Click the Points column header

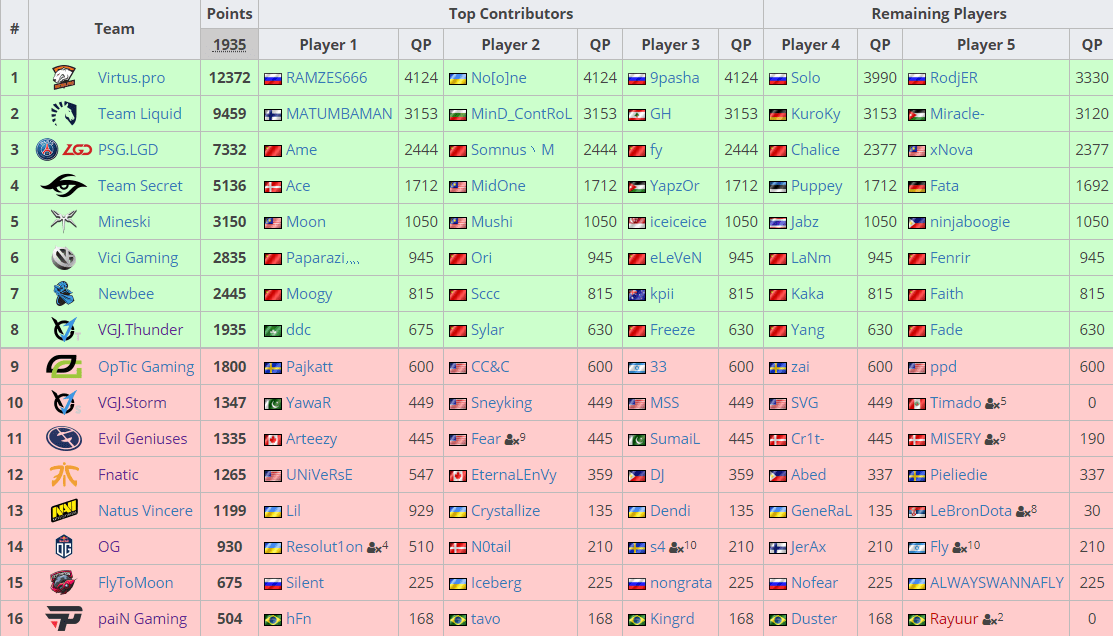point(229,13)
